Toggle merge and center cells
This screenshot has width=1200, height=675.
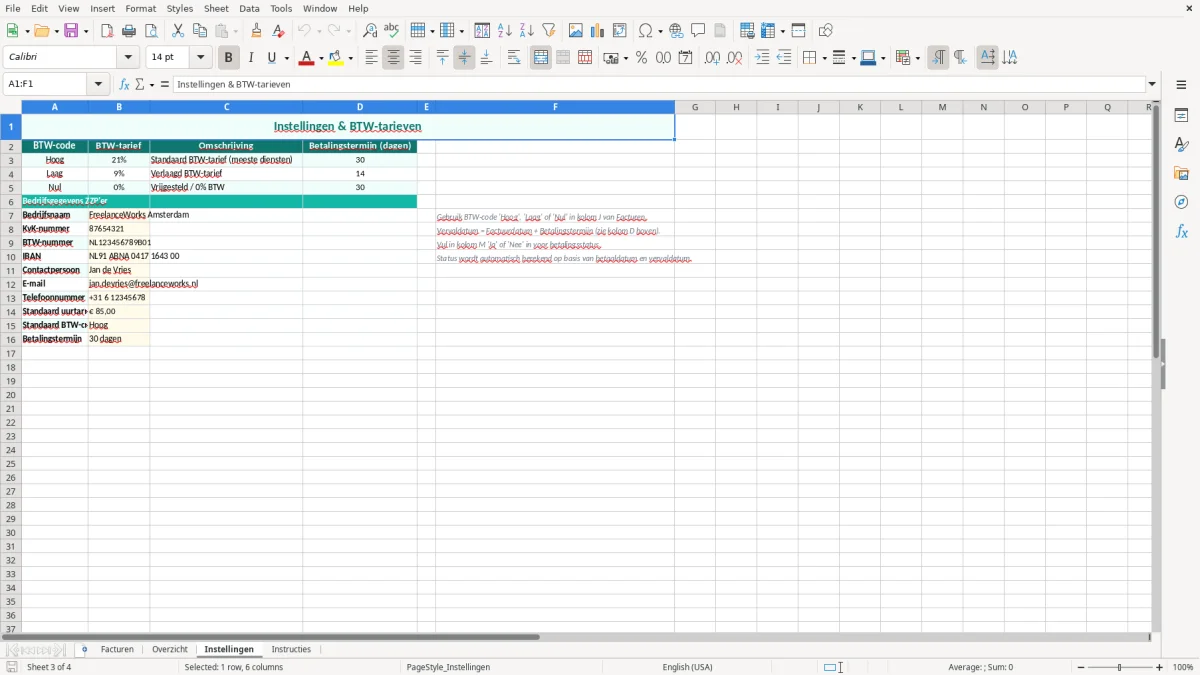541,58
